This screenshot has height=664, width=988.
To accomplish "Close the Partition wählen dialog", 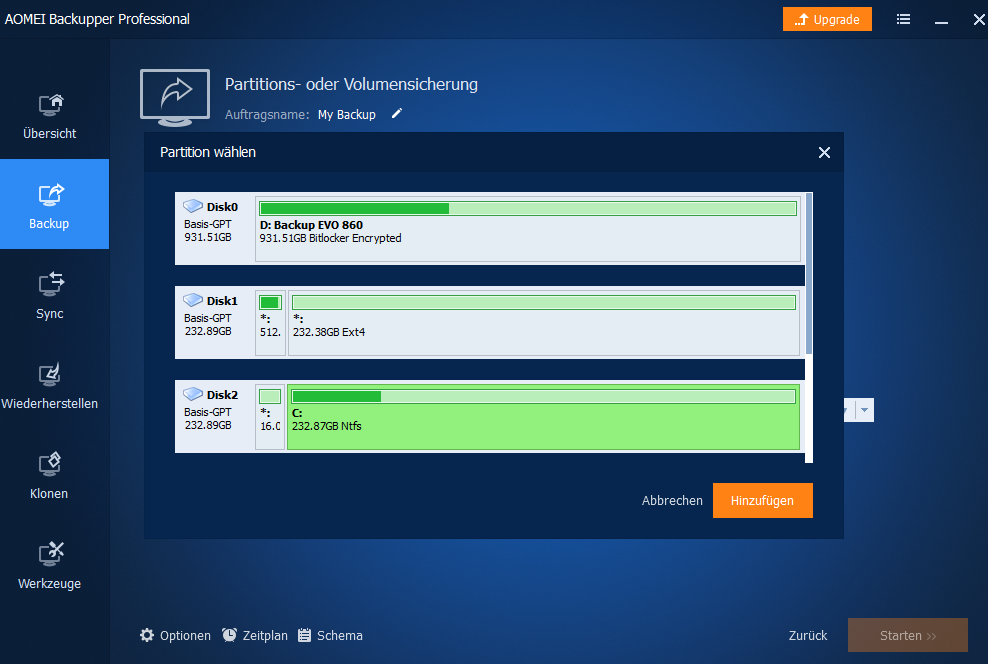I will [x=824, y=152].
